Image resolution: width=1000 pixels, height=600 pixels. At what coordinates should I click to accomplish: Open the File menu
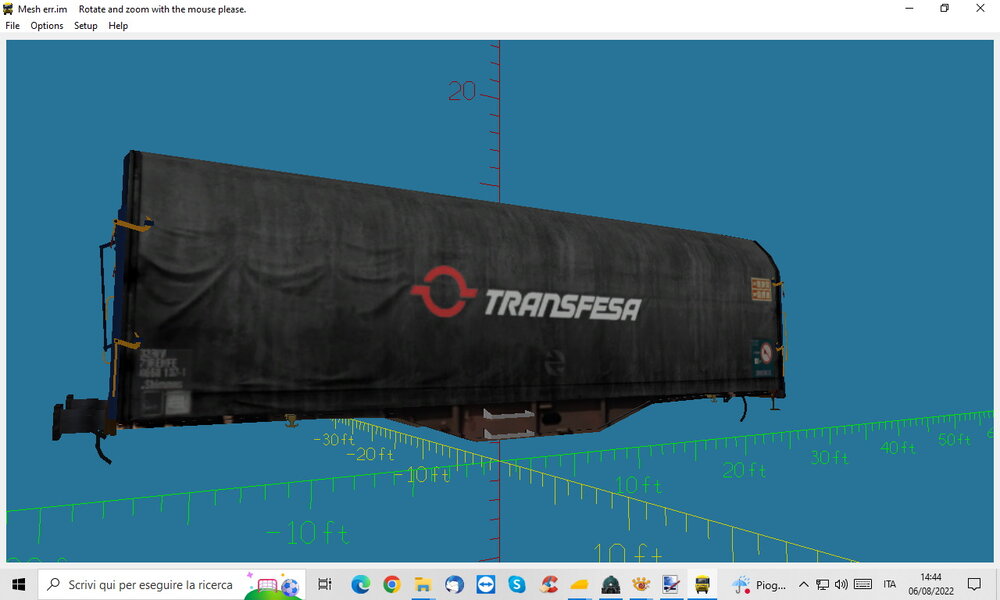[x=12, y=26]
